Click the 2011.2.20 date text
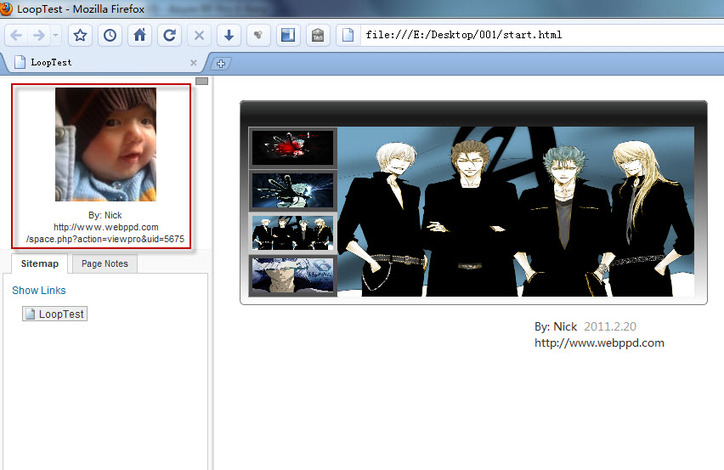 (610, 327)
